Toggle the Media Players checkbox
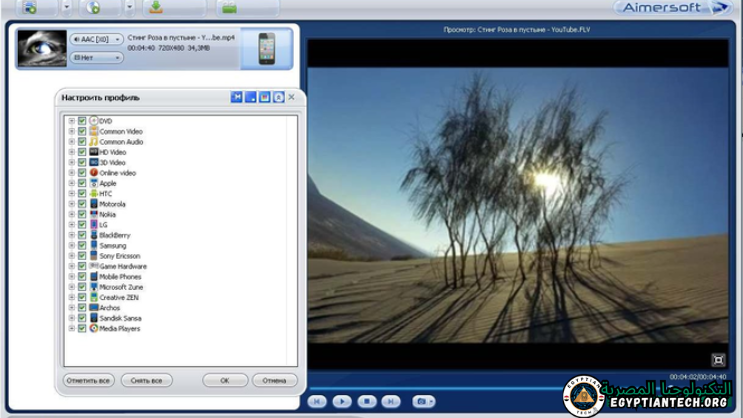The height and width of the screenshot is (418, 743). (x=82, y=328)
